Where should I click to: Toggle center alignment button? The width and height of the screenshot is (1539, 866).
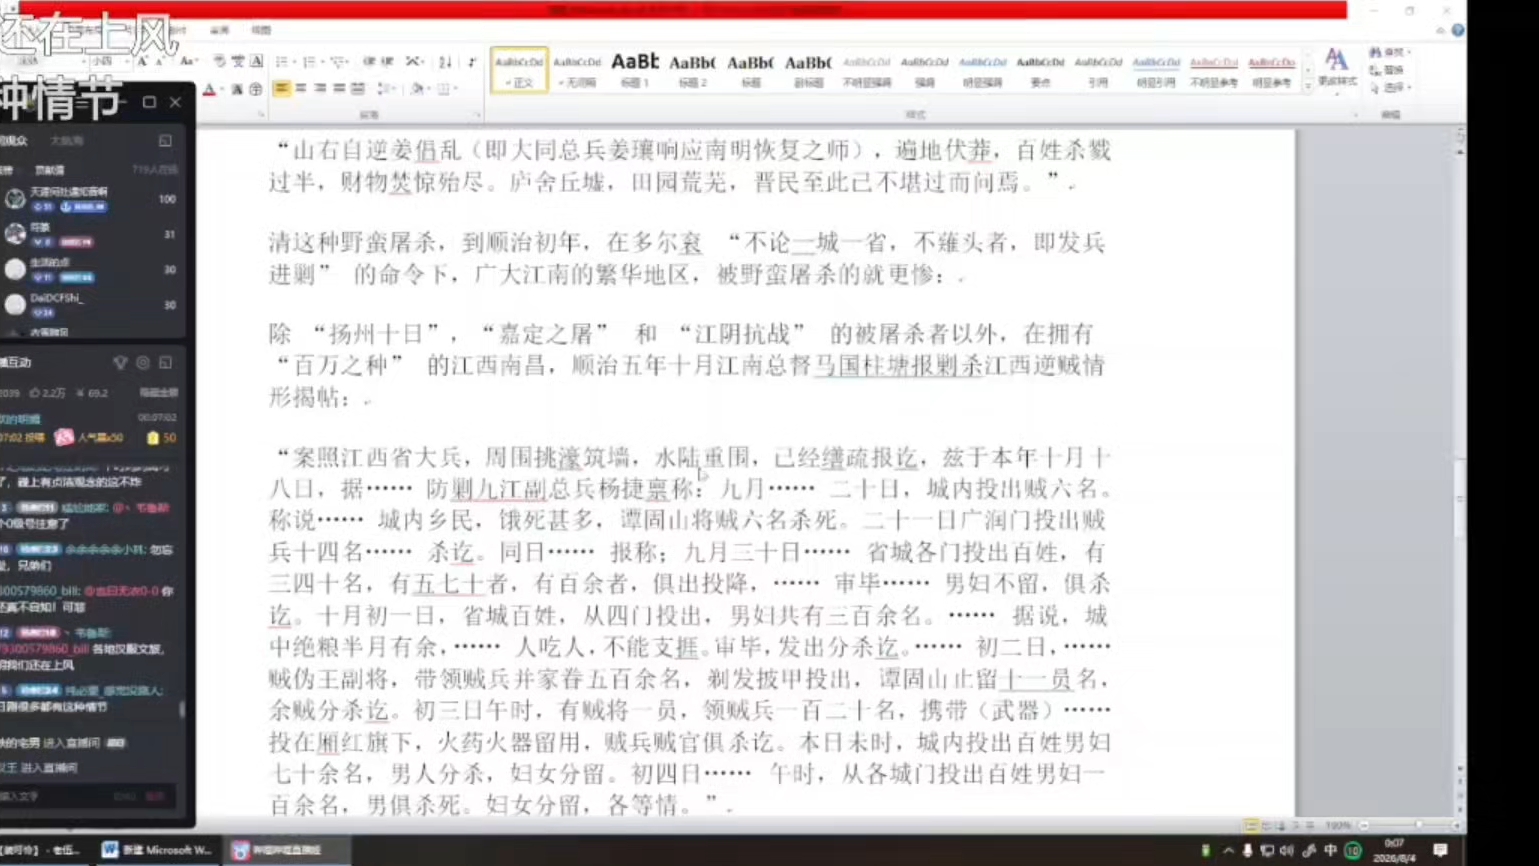point(301,89)
